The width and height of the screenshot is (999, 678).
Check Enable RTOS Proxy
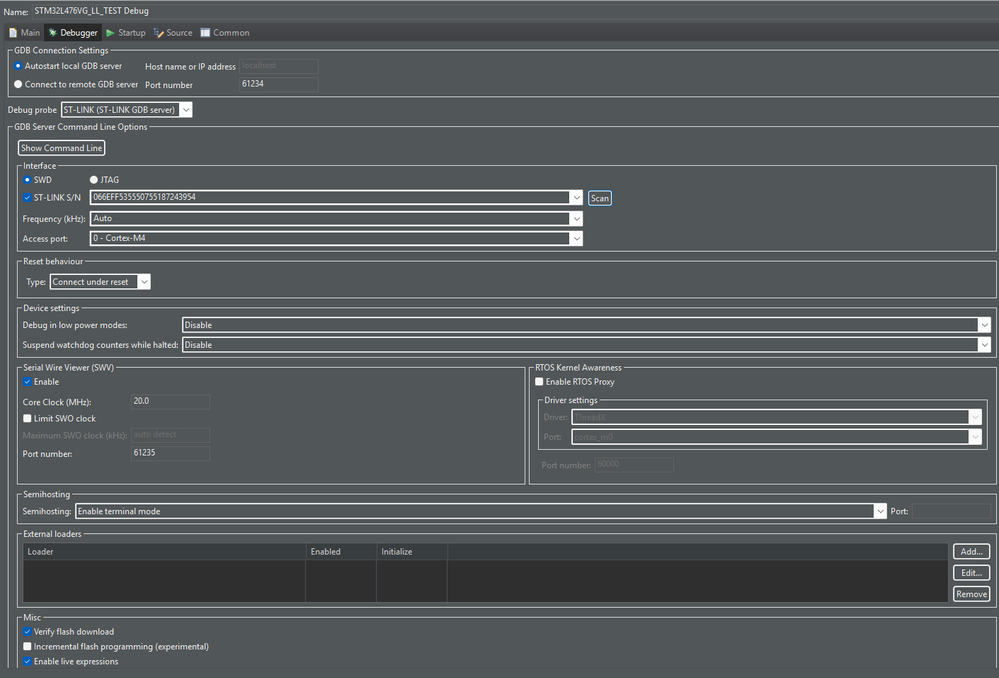539,382
